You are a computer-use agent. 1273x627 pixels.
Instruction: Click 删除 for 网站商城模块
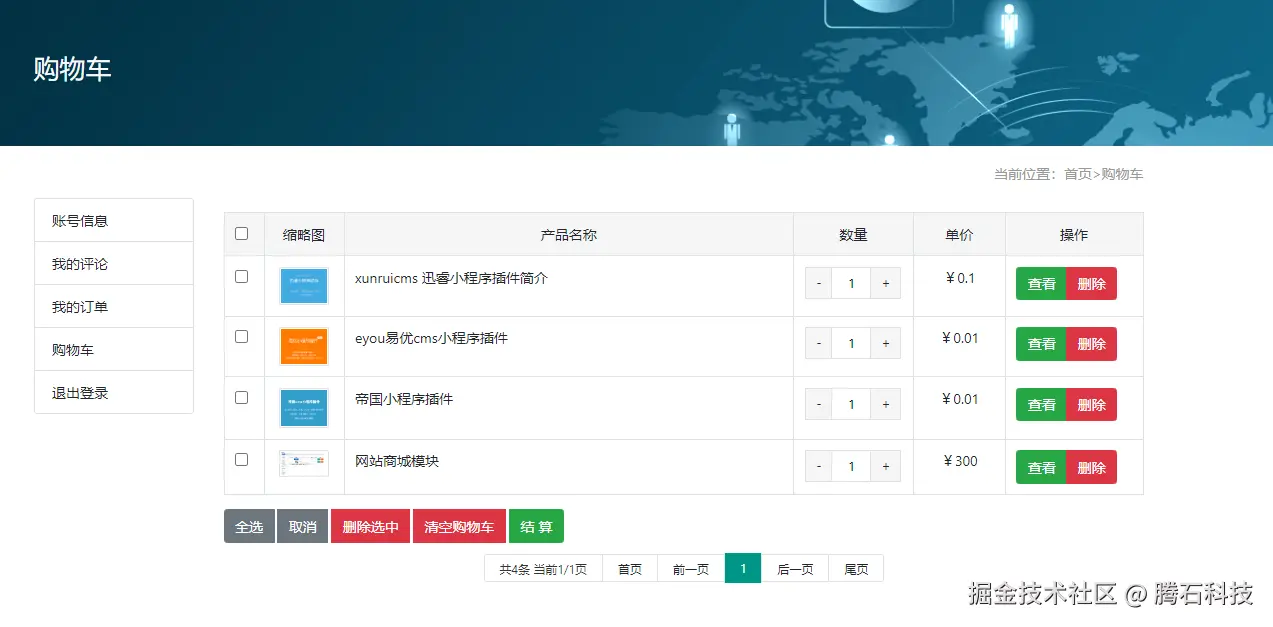[x=1092, y=467]
